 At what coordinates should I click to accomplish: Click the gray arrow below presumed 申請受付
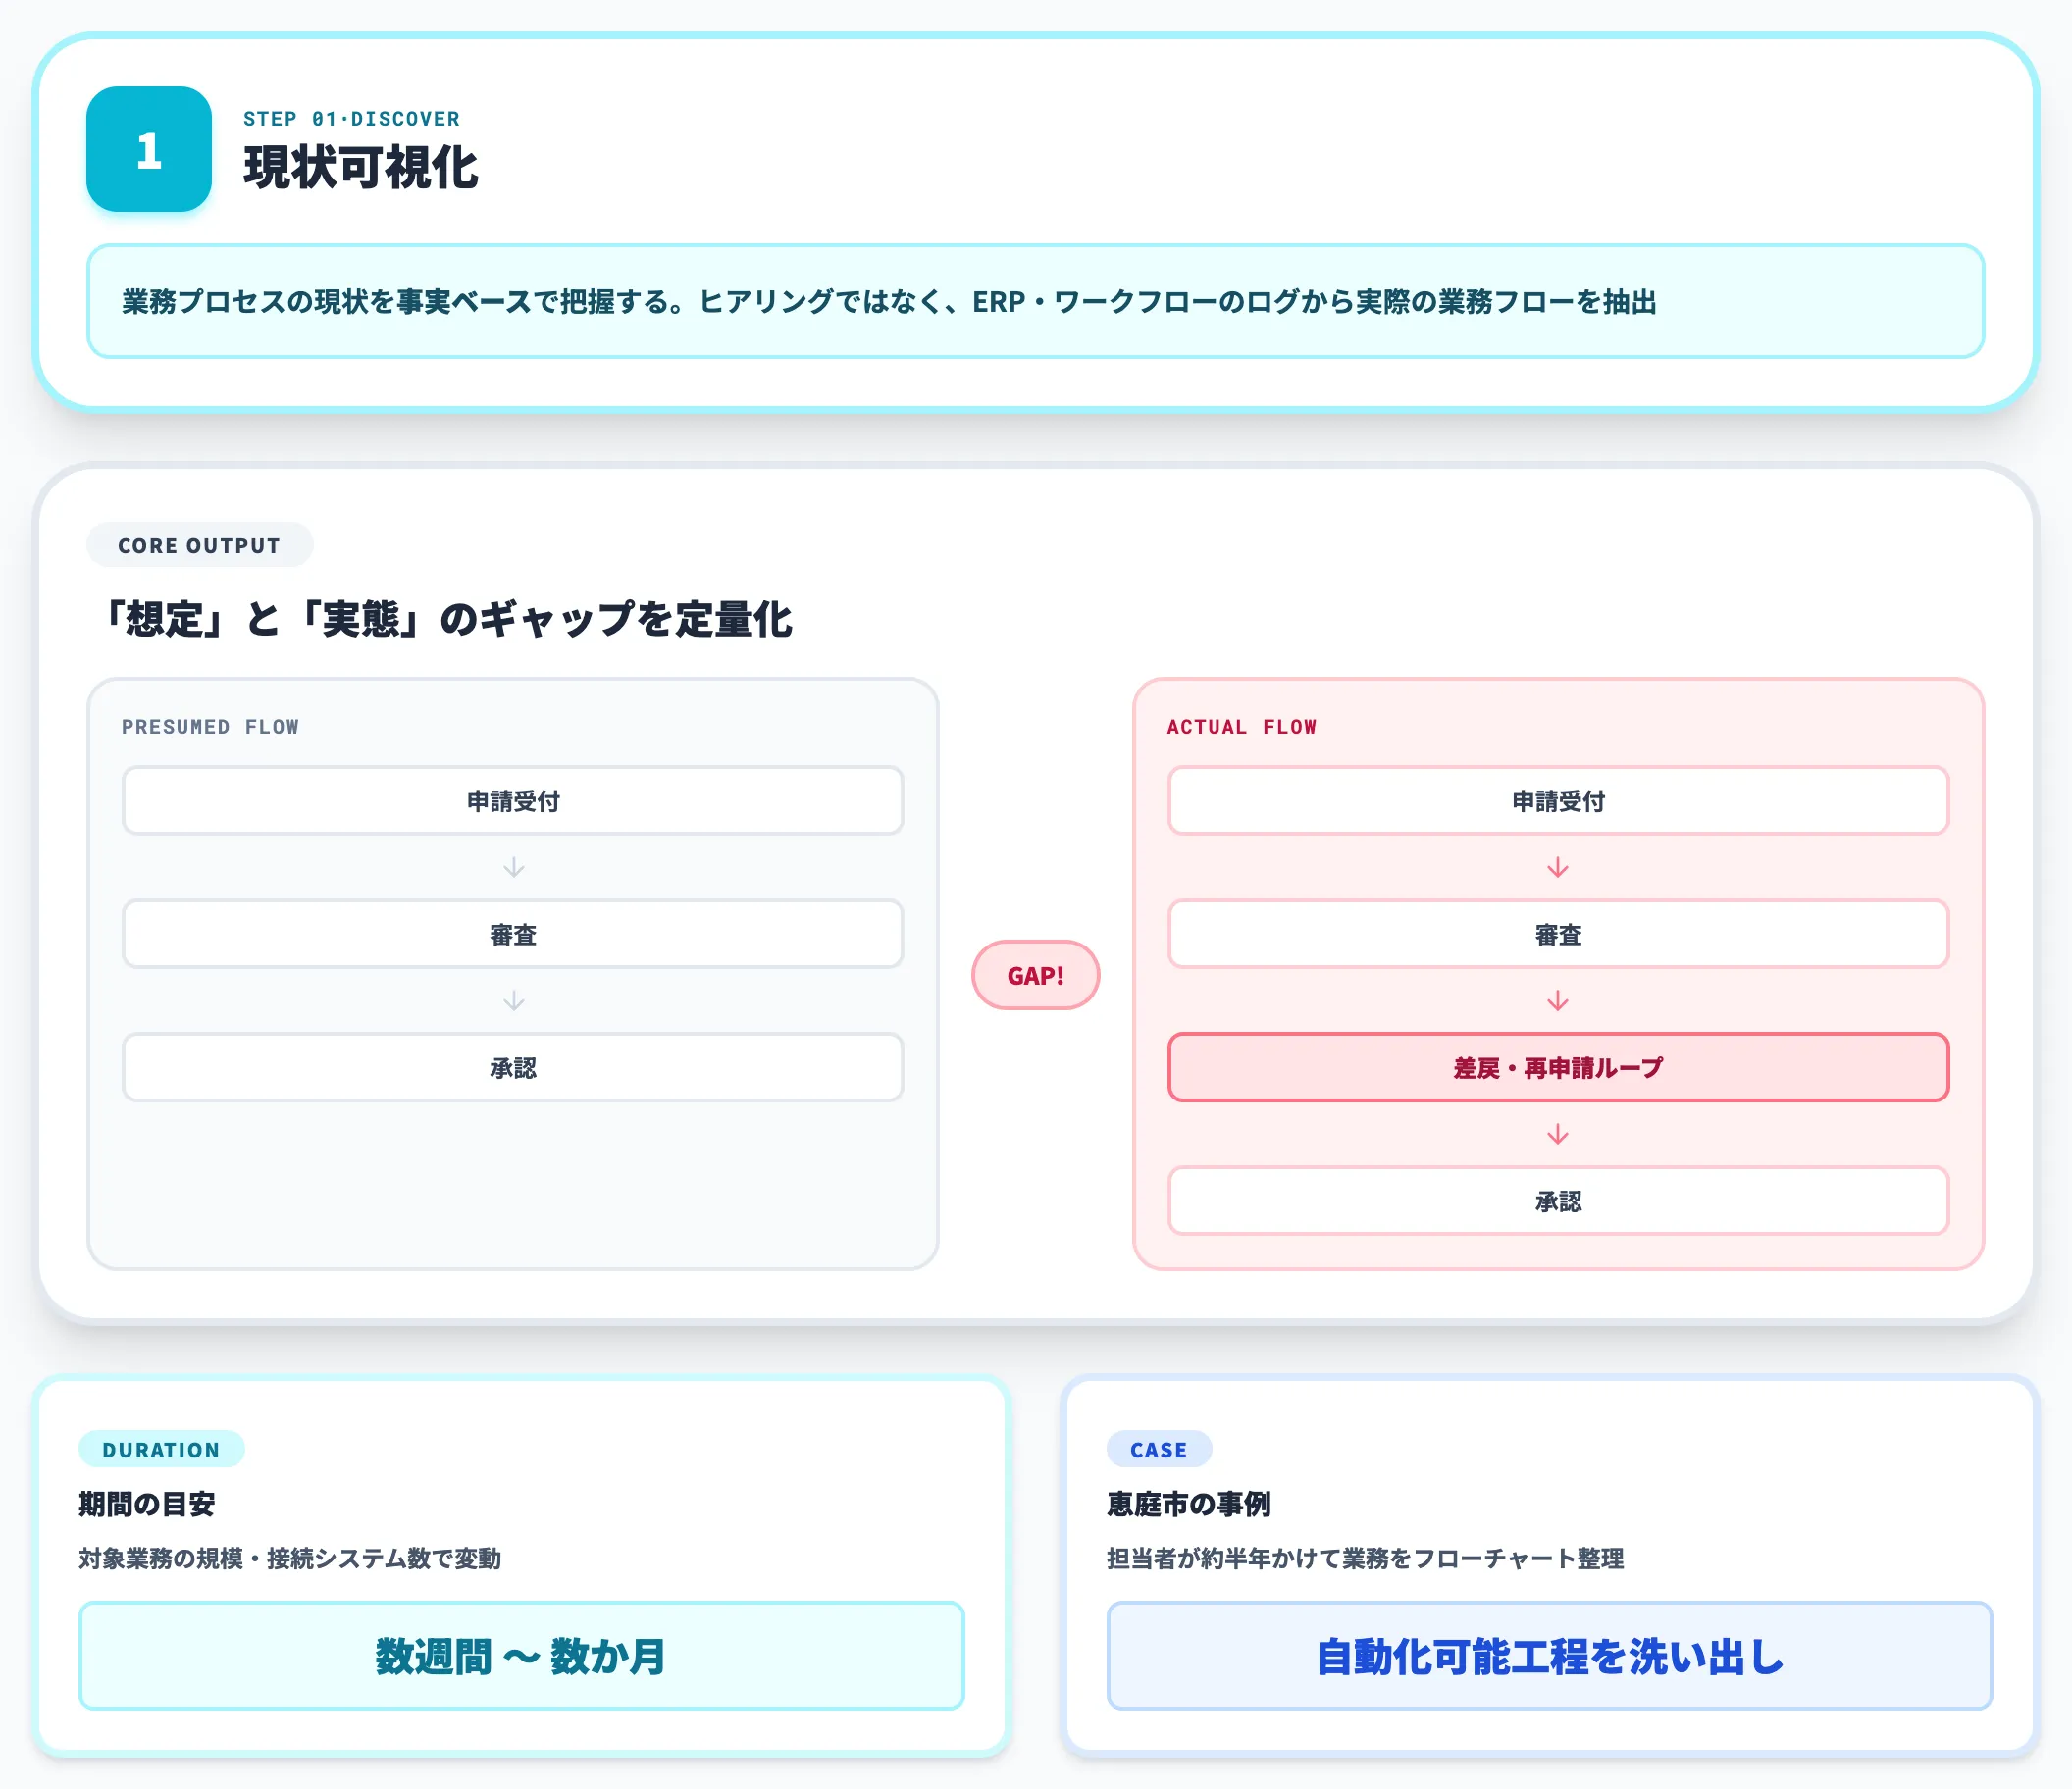pos(513,867)
